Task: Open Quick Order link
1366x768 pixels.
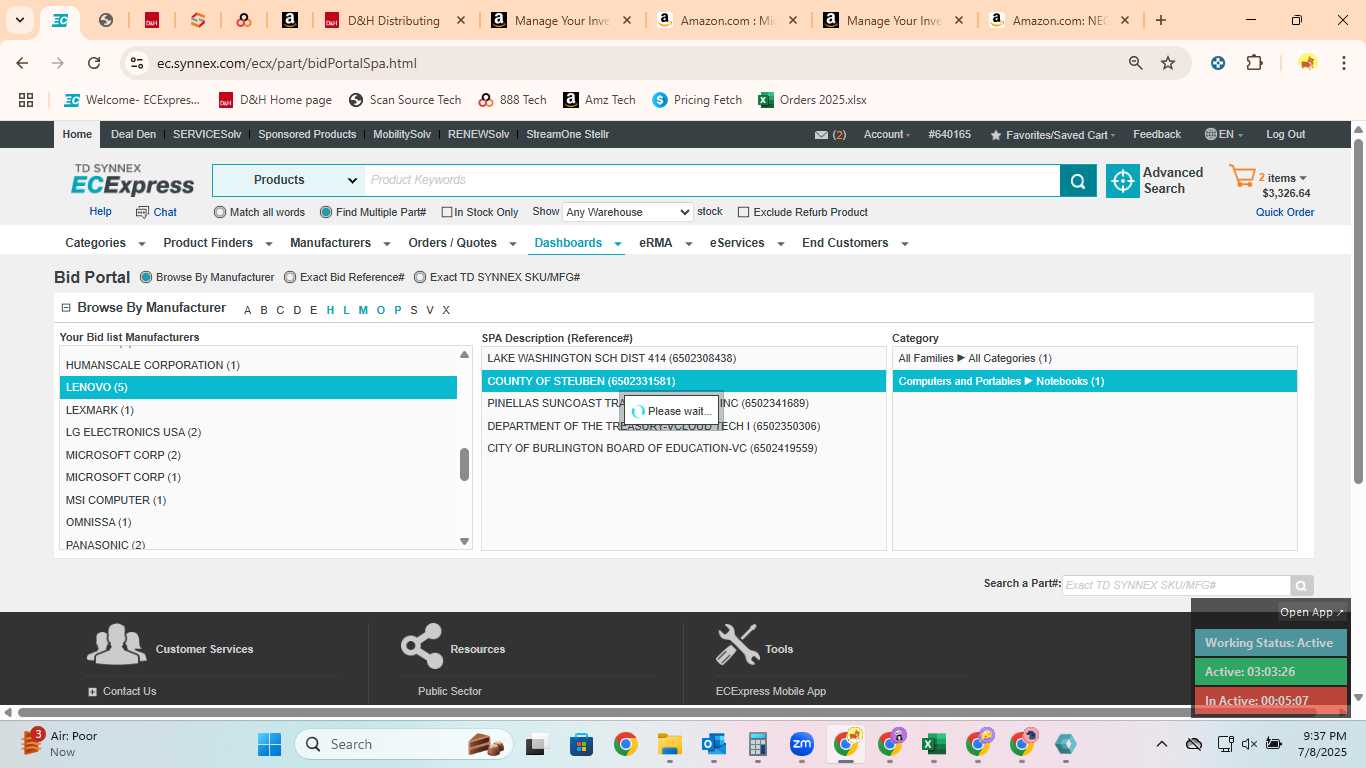Action: click(x=1284, y=212)
